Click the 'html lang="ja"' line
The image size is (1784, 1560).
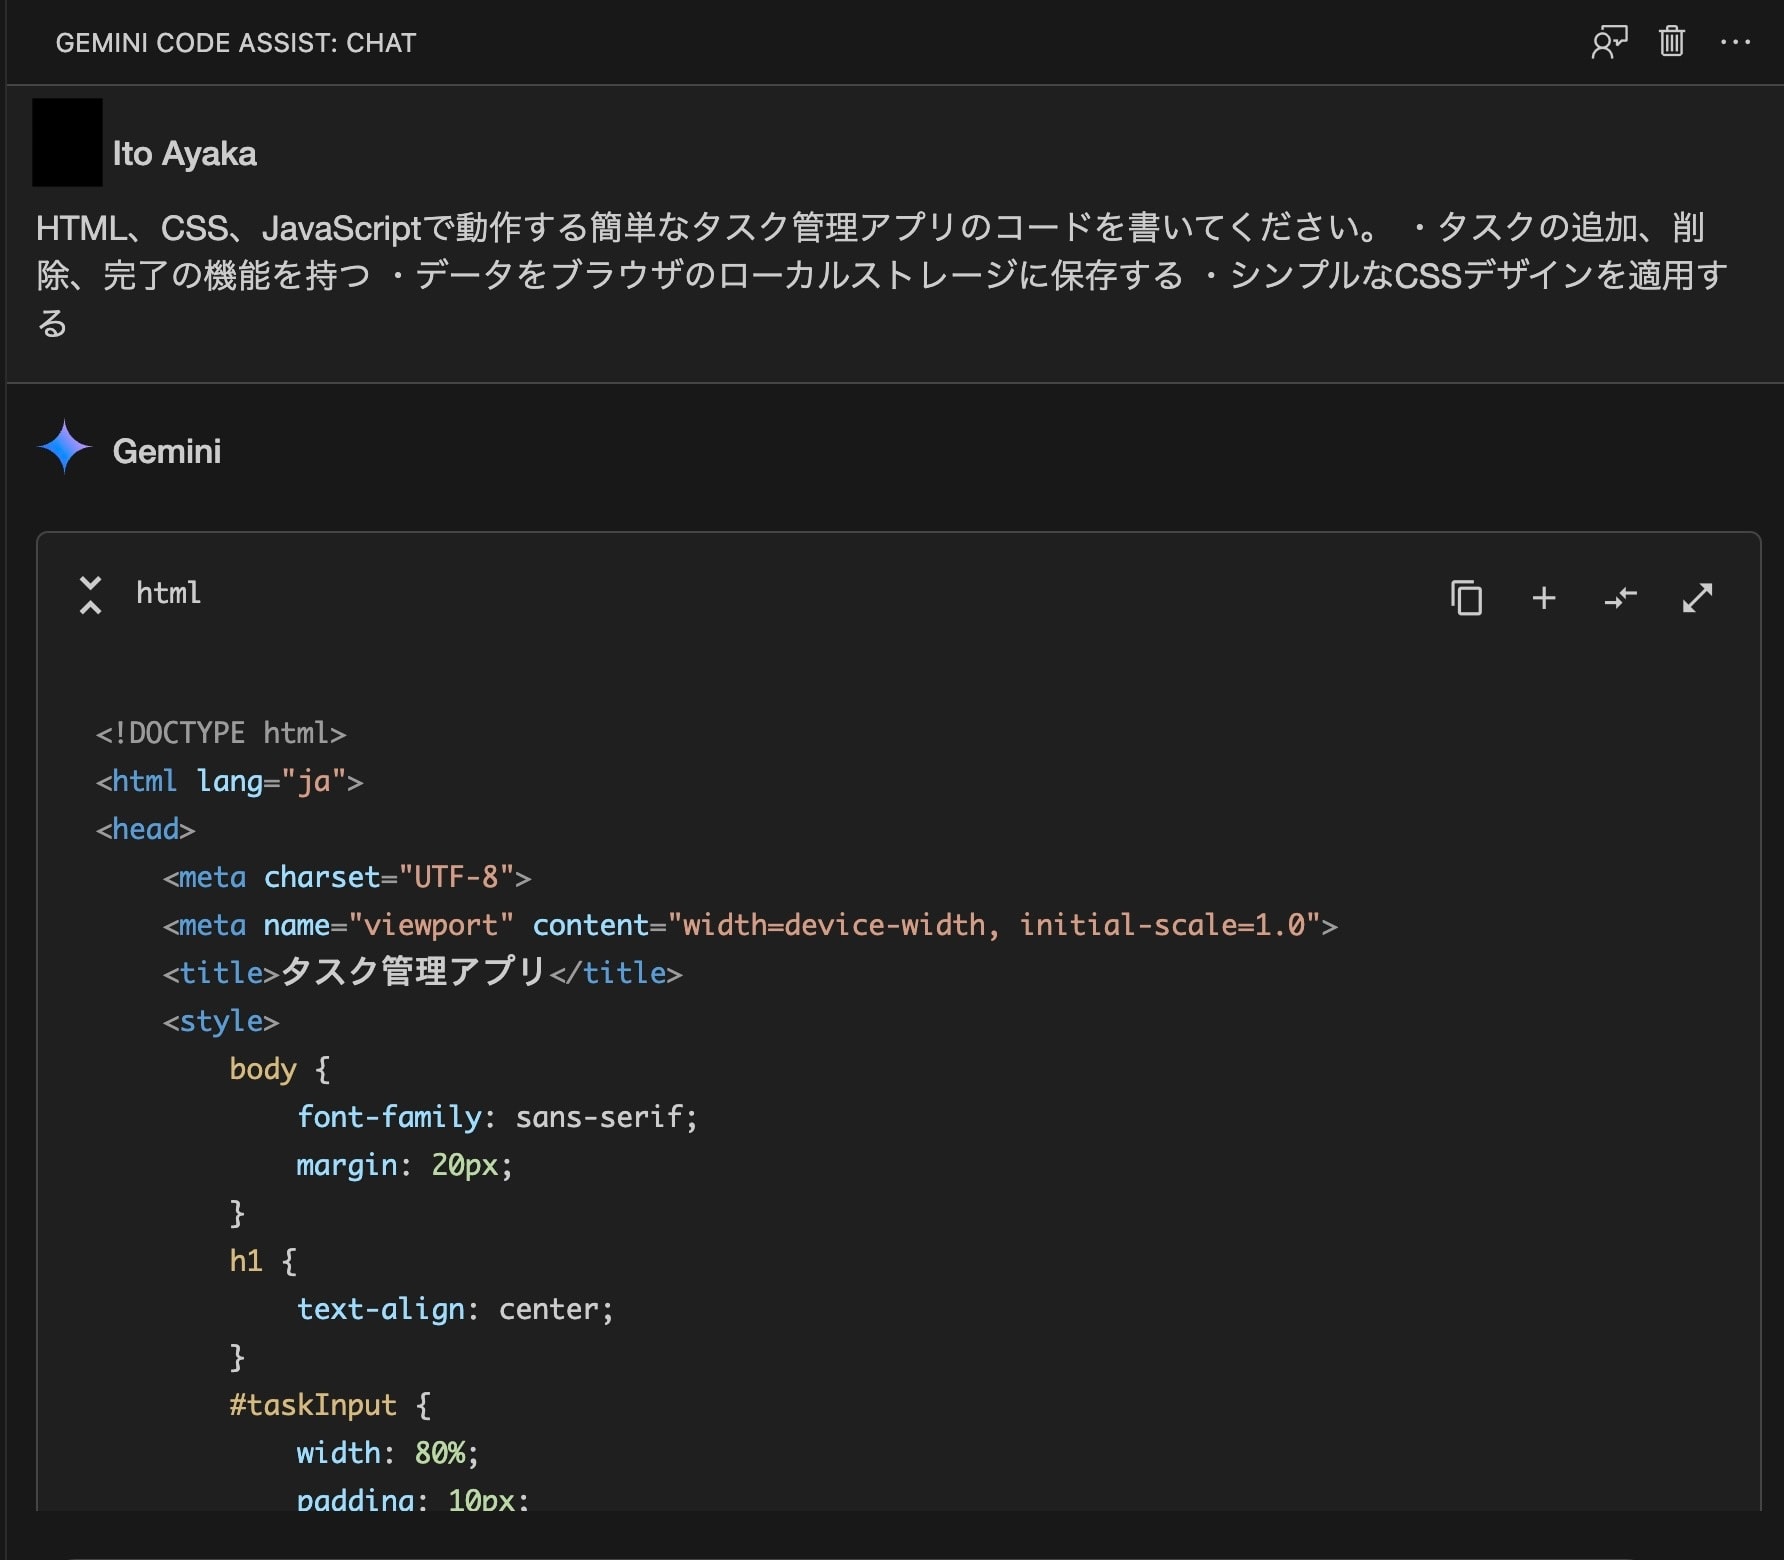[229, 781]
